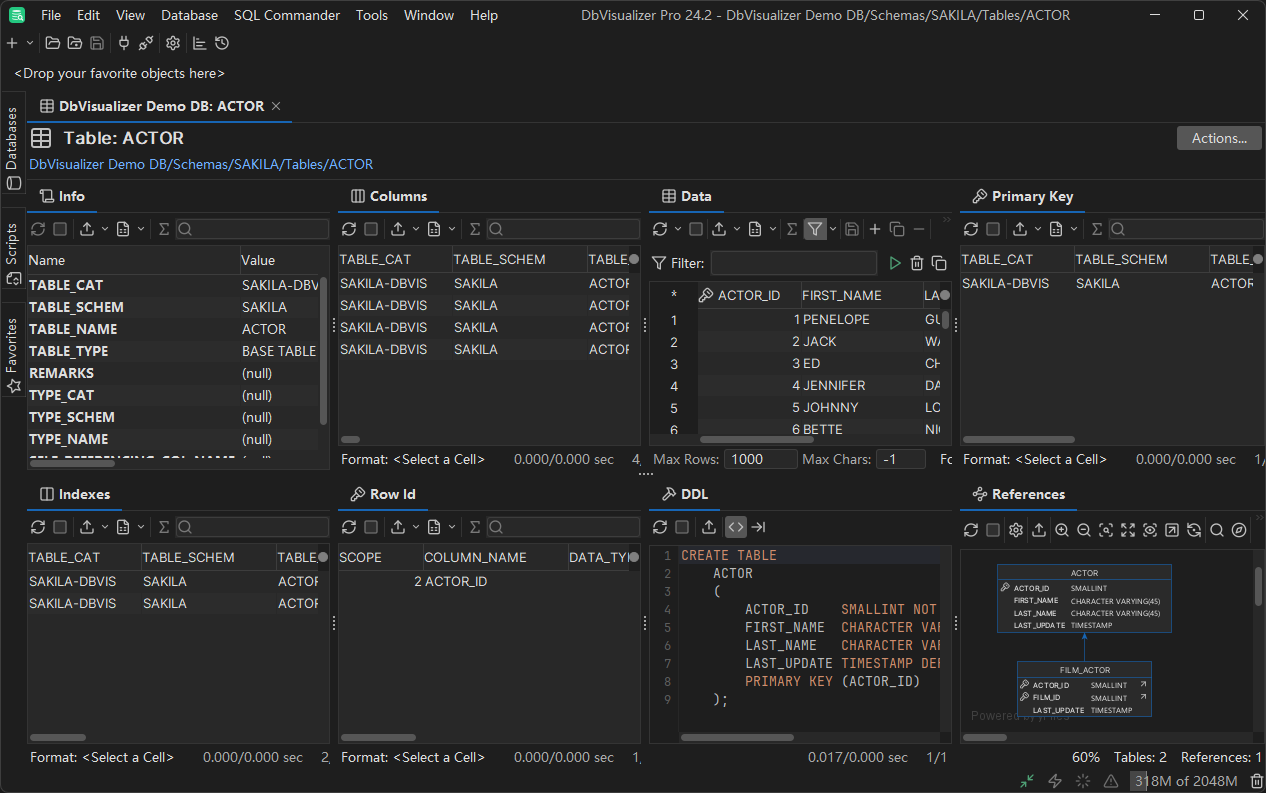Add a new row in Data panel

click(875, 229)
